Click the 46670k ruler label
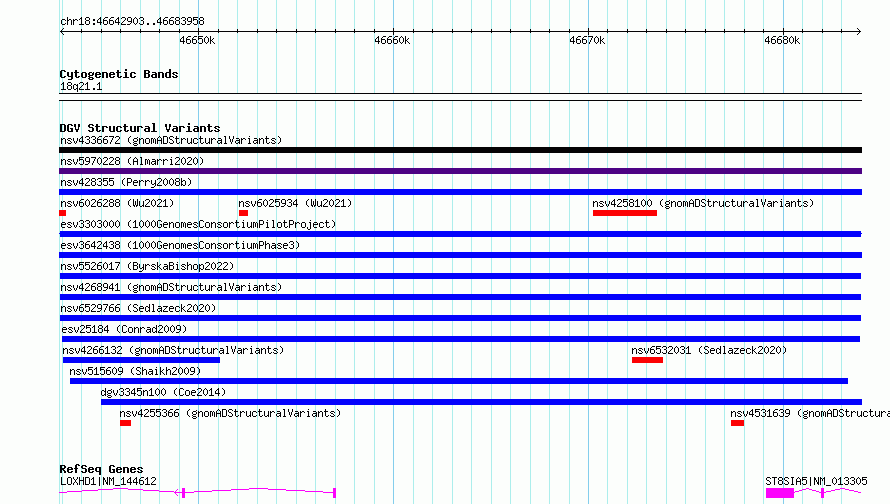890x504 pixels. 587,40
